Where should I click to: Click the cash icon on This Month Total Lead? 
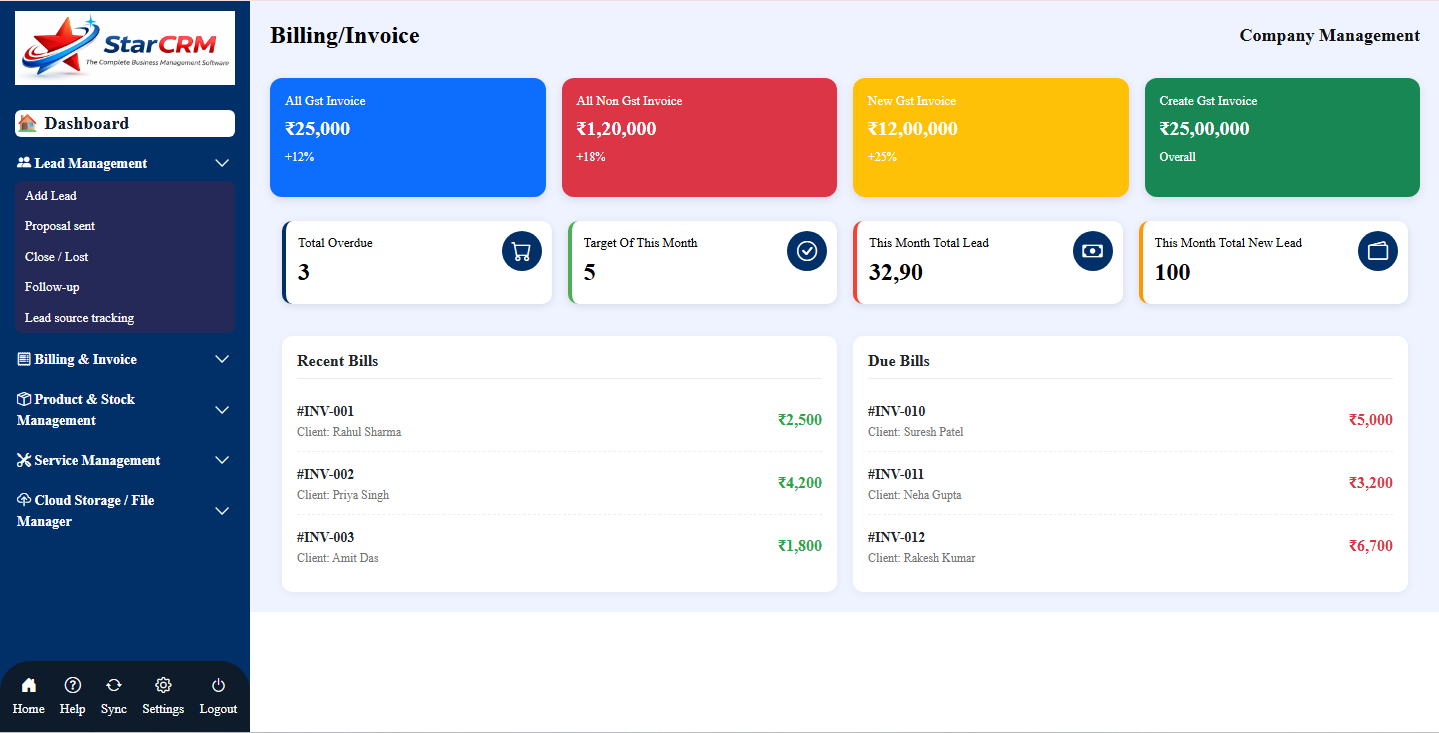coord(1092,251)
